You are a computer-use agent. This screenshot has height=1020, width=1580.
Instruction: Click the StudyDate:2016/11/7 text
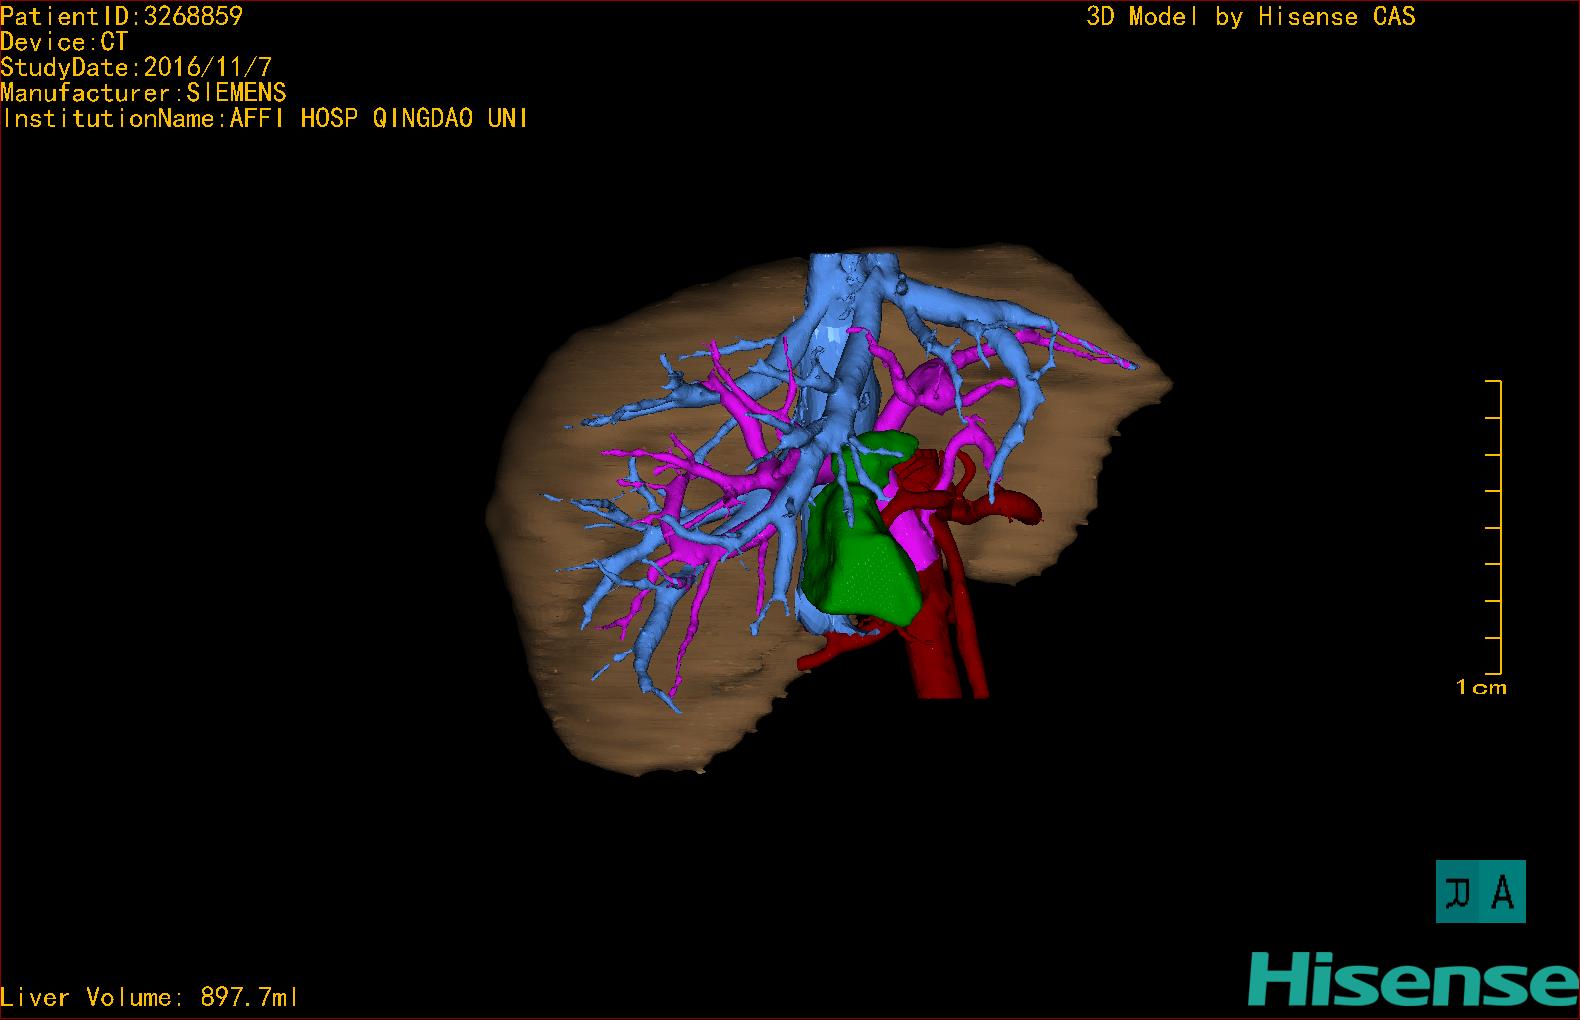point(136,67)
